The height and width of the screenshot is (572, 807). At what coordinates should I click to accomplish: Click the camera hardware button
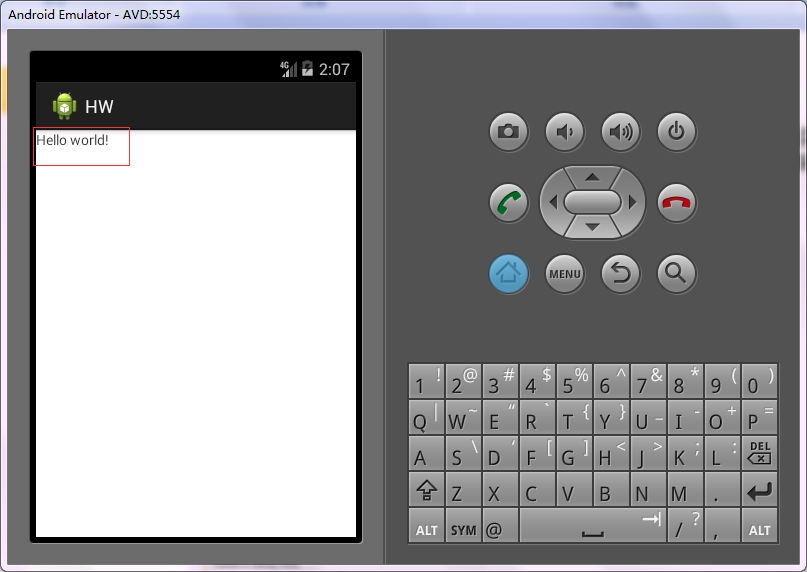pos(508,132)
